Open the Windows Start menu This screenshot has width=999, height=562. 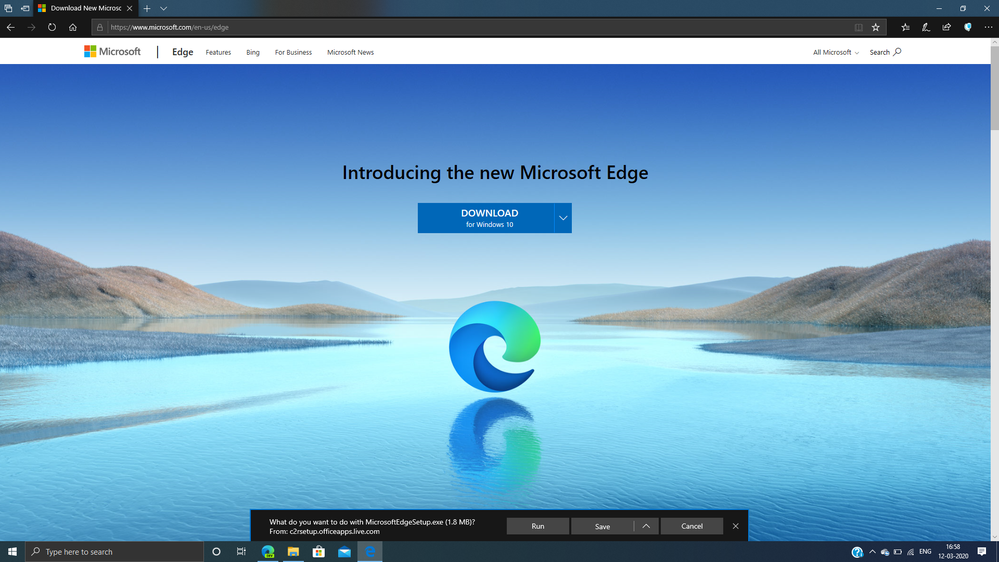[x=12, y=552]
